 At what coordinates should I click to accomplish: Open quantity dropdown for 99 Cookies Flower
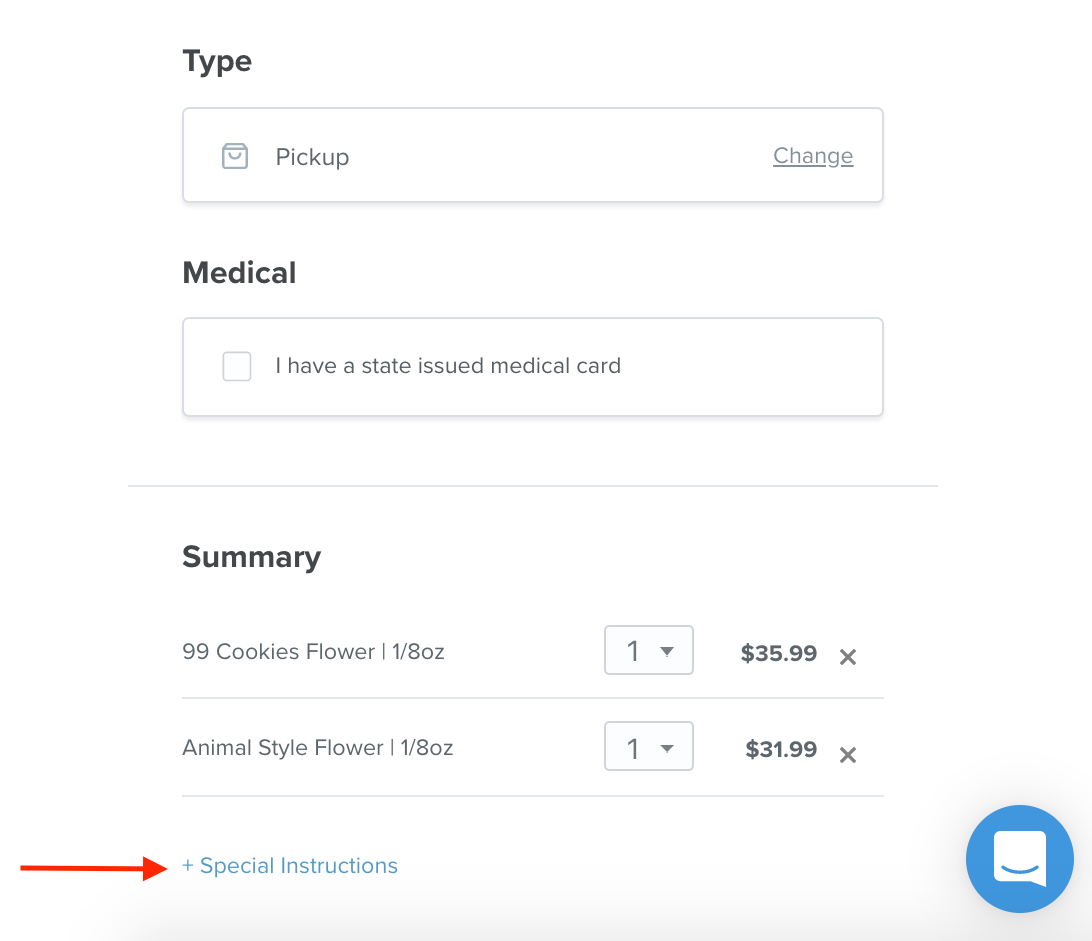[649, 651]
